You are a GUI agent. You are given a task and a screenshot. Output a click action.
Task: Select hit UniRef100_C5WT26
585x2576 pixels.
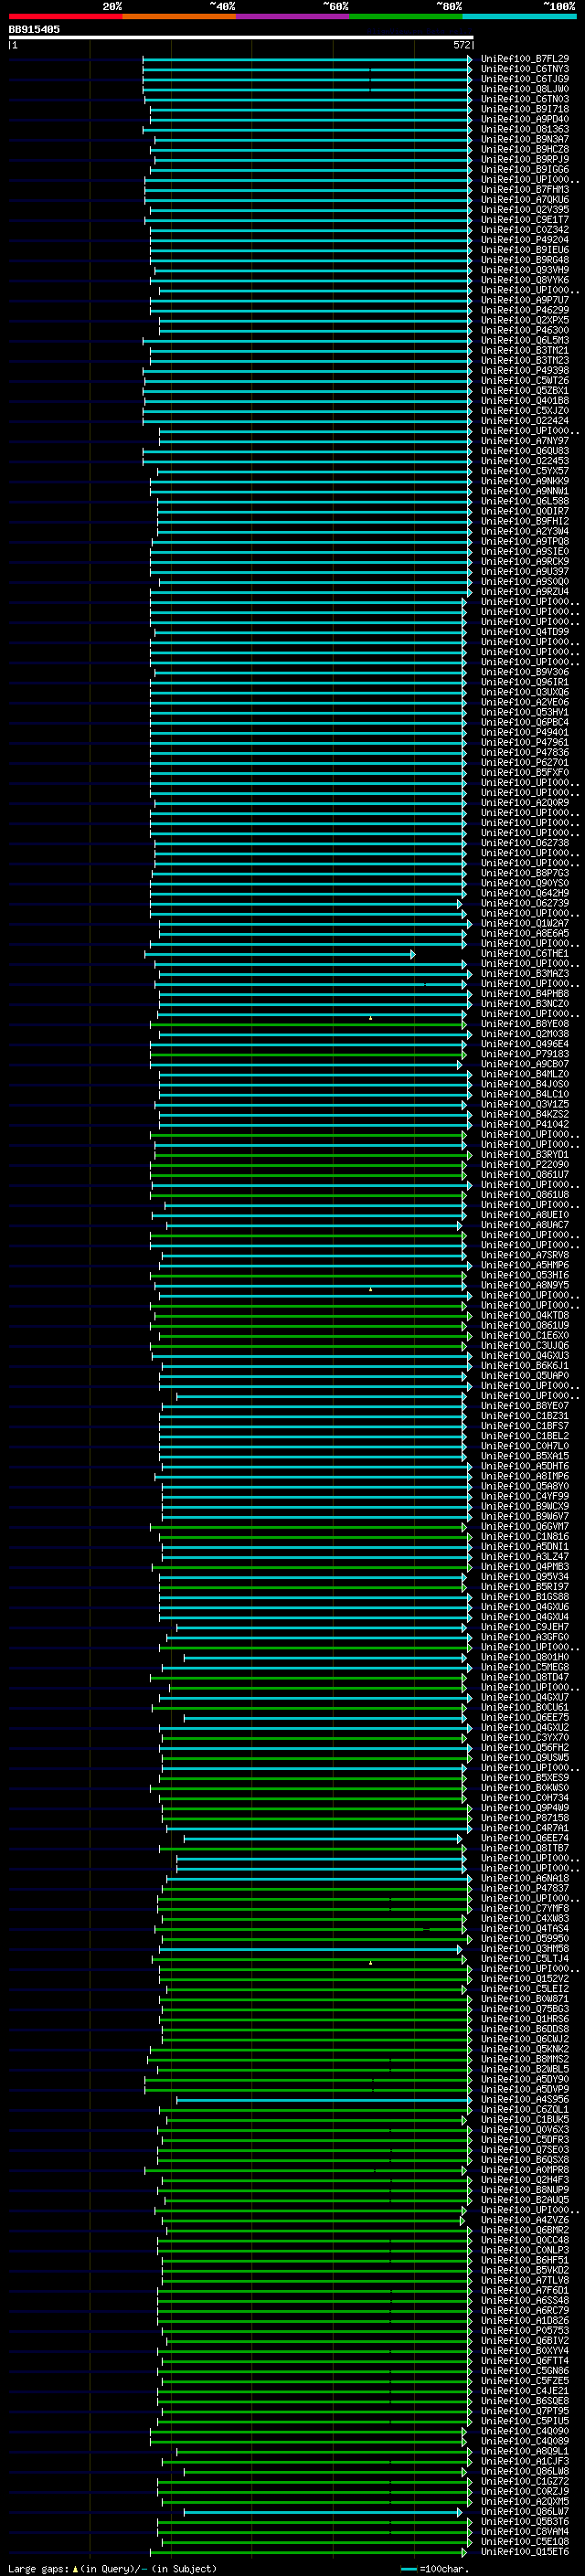[x=525, y=380]
